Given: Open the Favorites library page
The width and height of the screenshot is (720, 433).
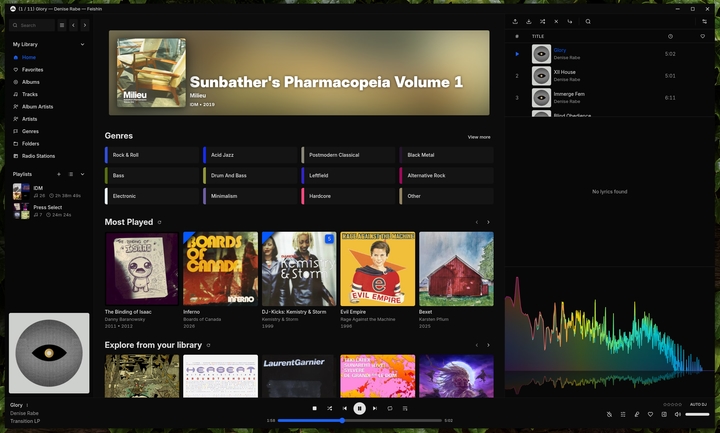Looking at the screenshot, I should (28, 70).
